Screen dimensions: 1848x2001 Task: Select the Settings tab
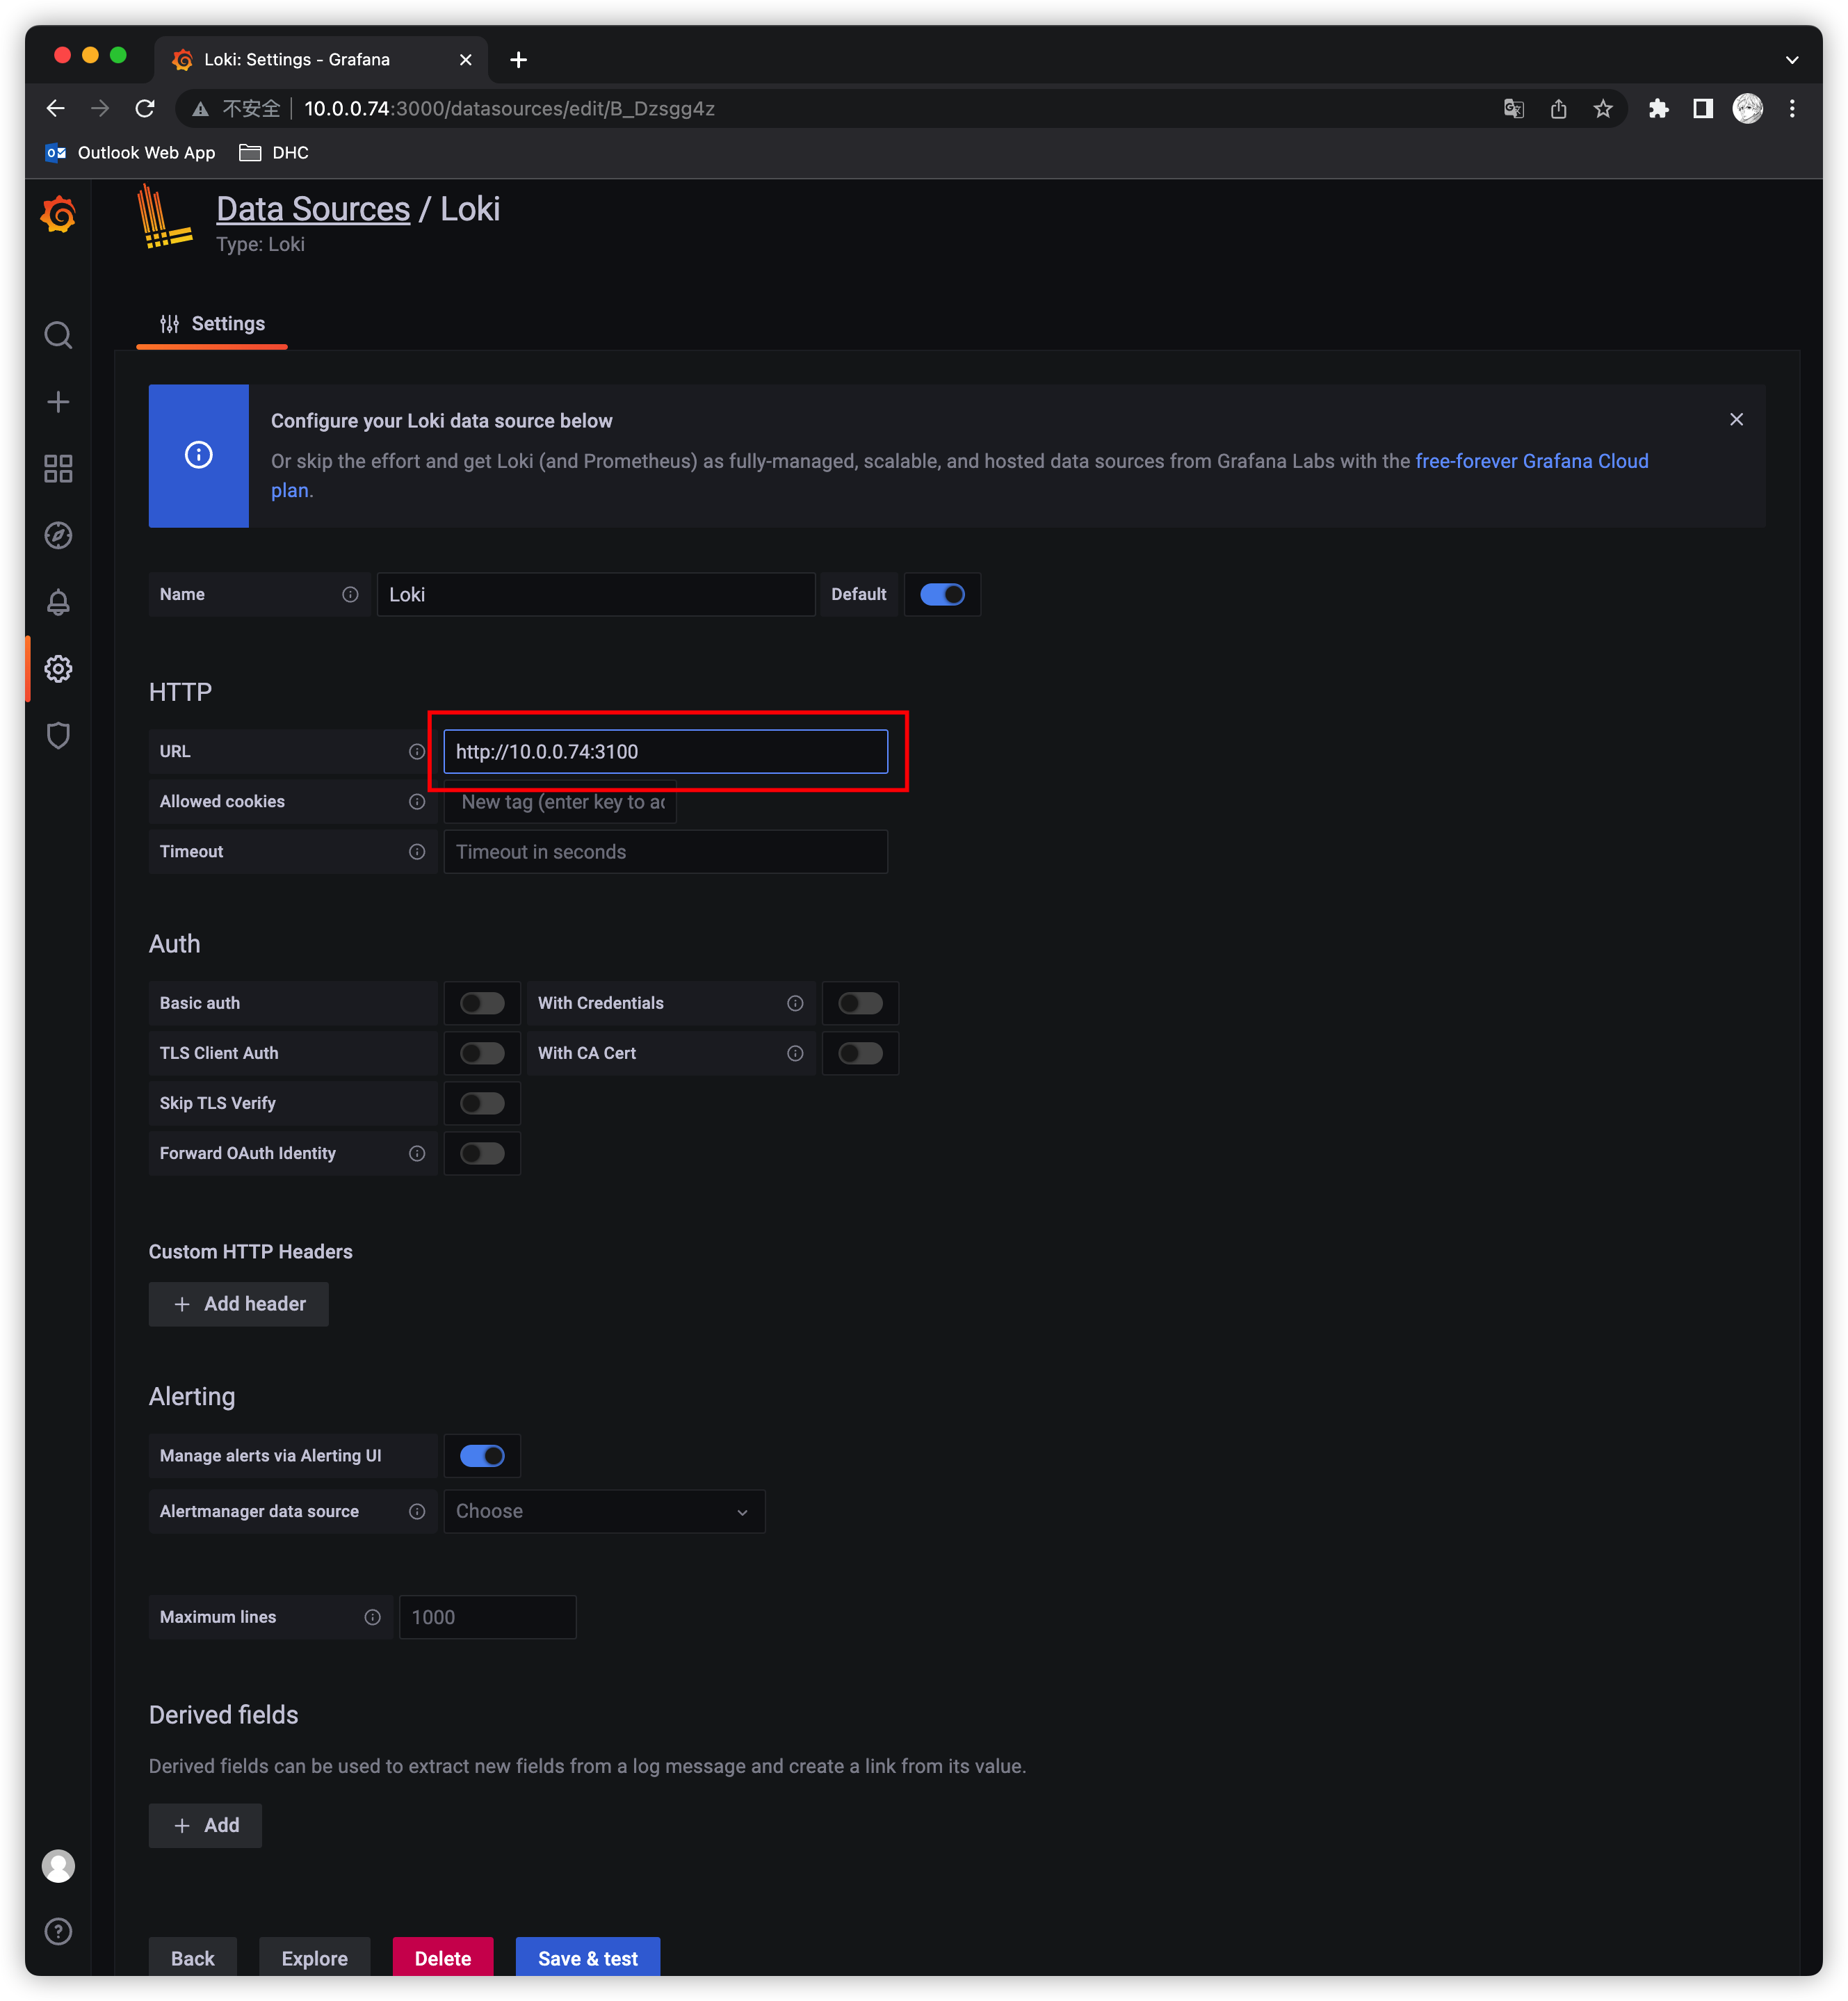[x=212, y=324]
